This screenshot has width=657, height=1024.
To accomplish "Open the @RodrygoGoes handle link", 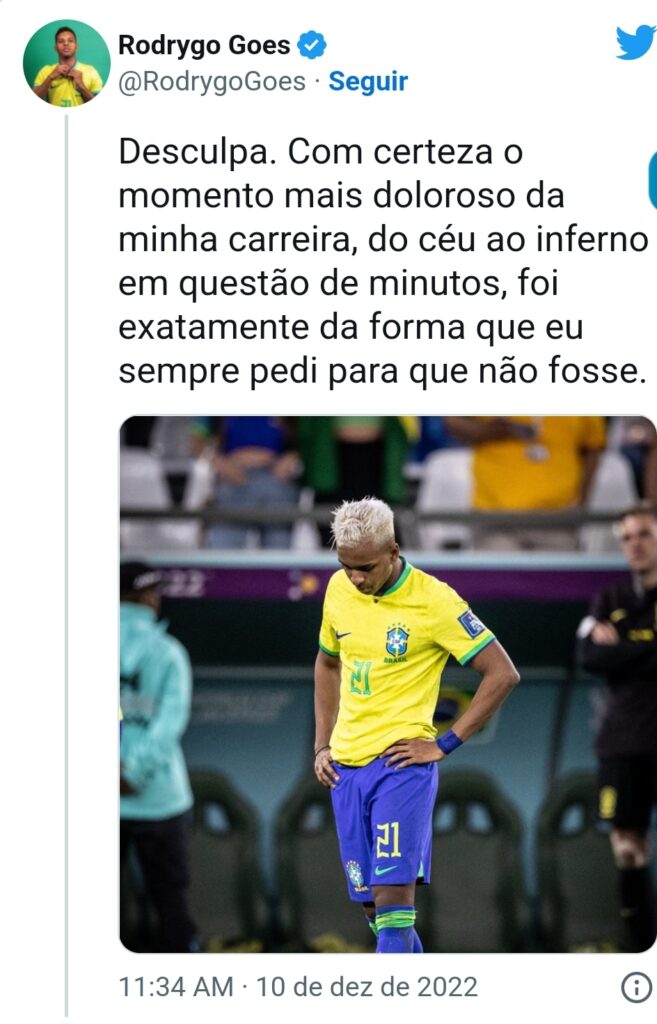I will coord(212,82).
